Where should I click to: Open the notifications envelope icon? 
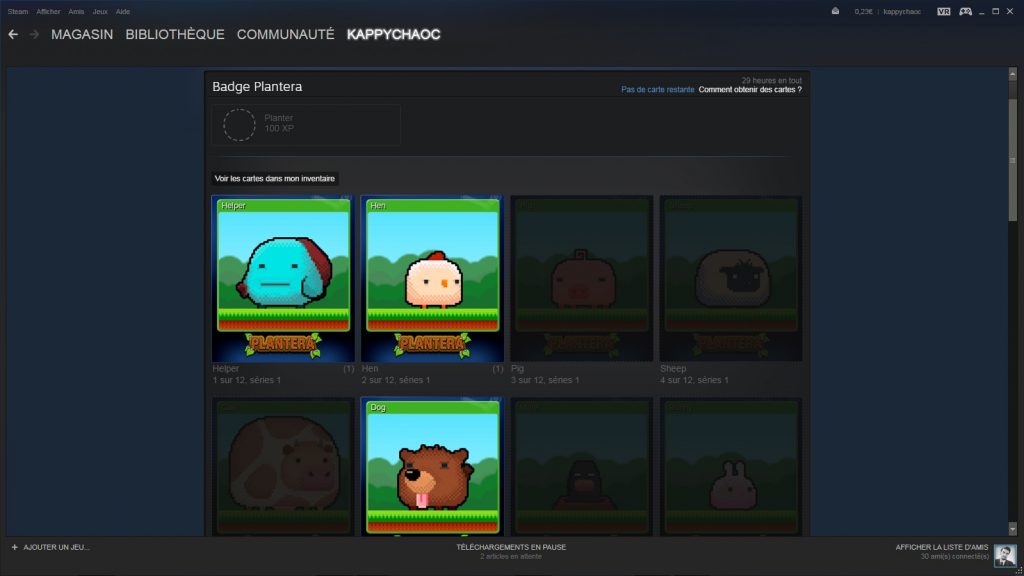point(835,11)
